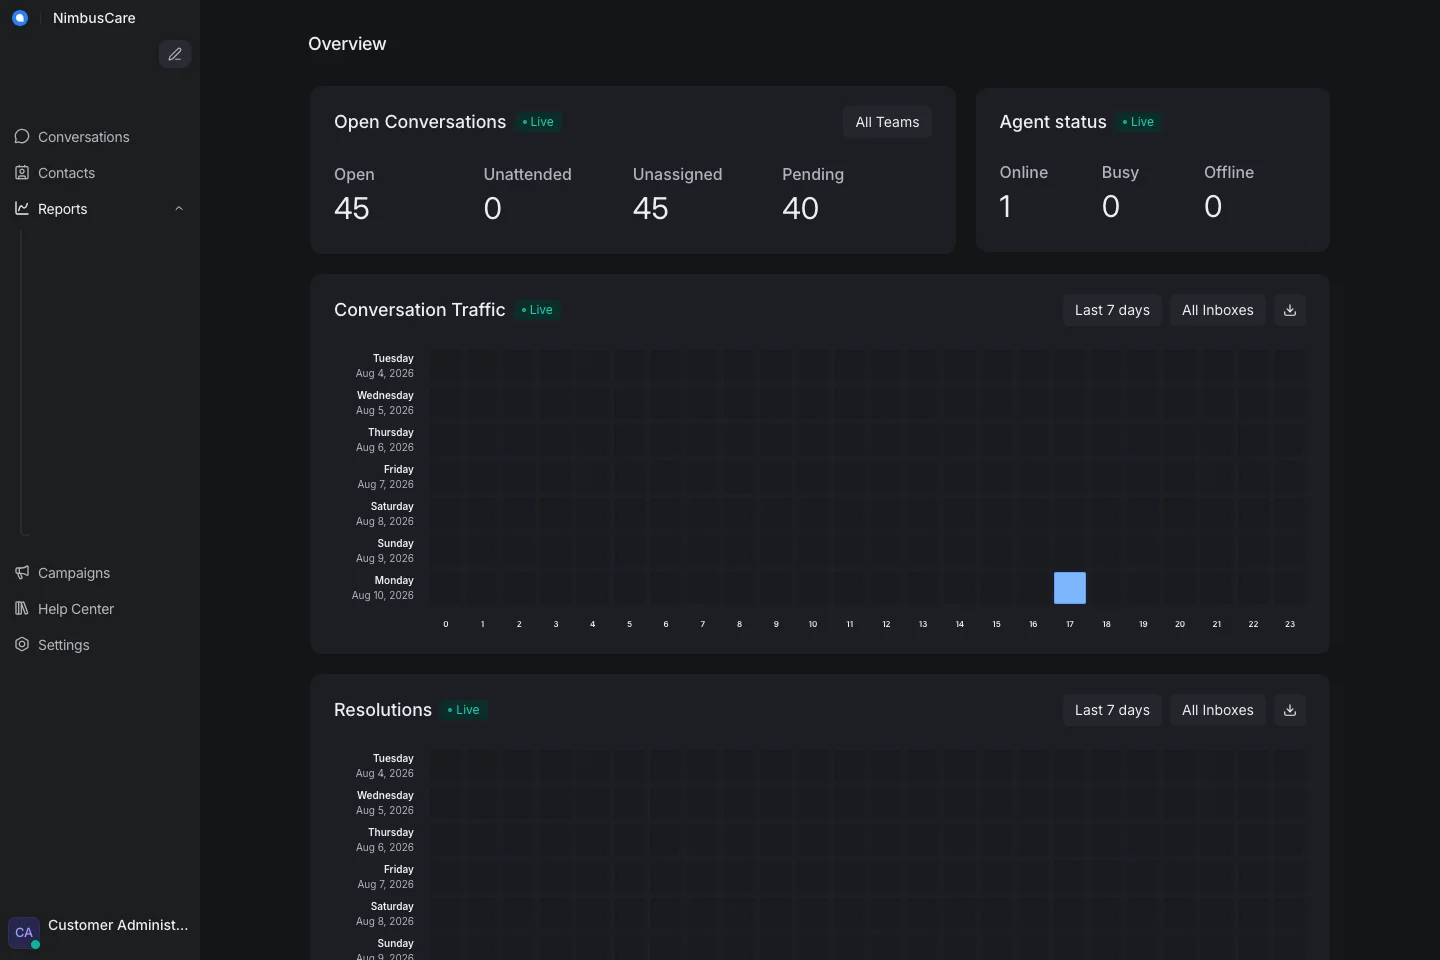This screenshot has width=1440, height=960.
Task: Click hour 0 axis label in Traffic
Action: click(446, 624)
